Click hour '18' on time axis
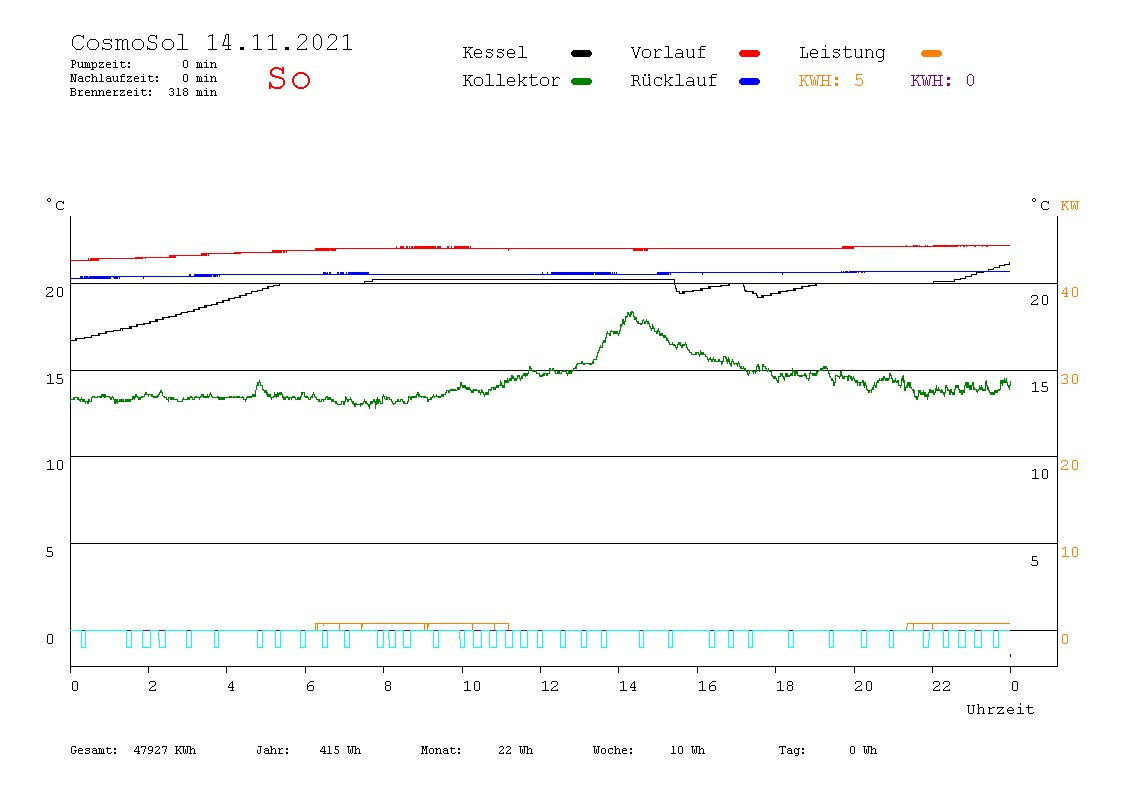 [785, 687]
